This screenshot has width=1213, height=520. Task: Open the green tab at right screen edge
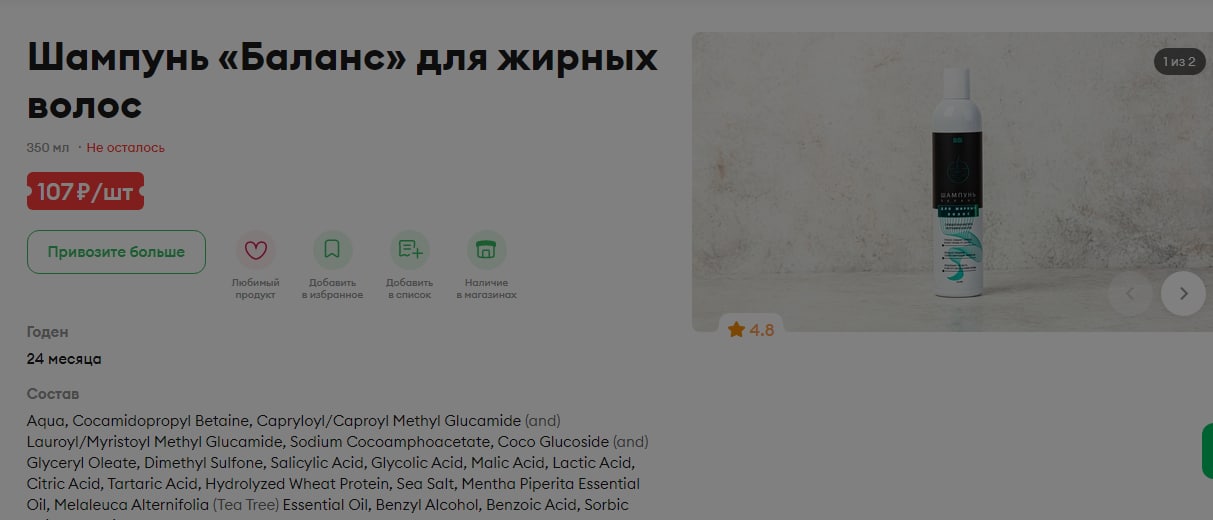click(x=1207, y=451)
